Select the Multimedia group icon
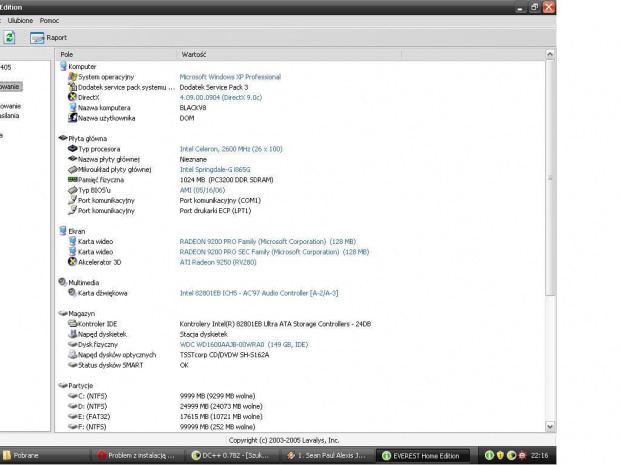620x465 pixels. (x=63, y=282)
